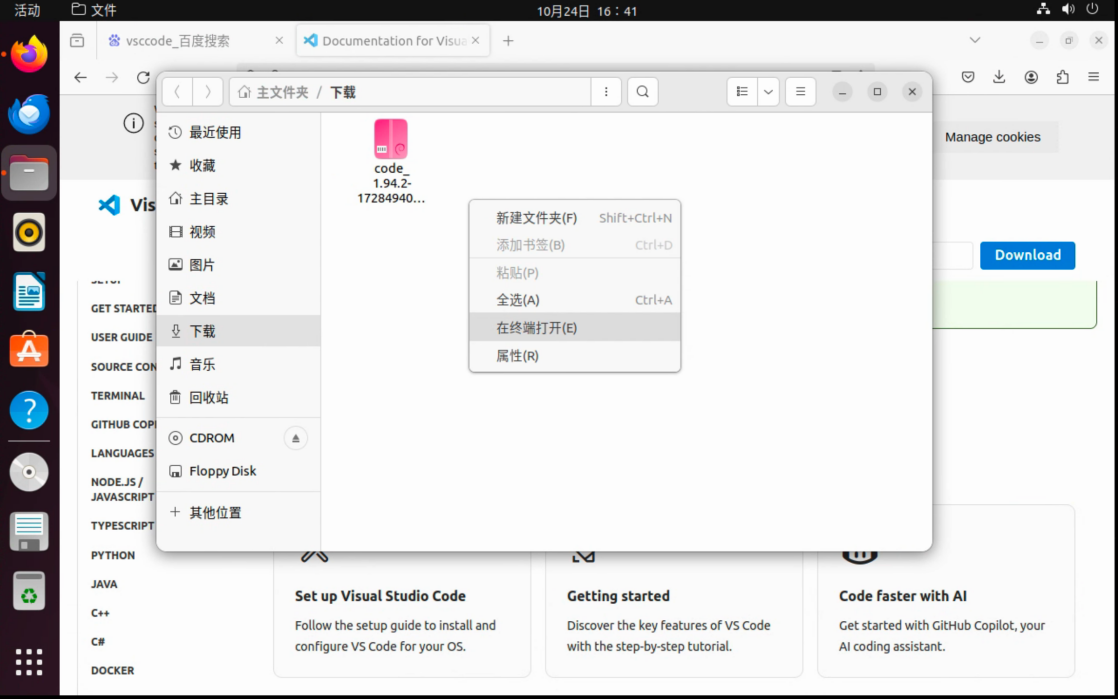Image resolution: width=1118 pixels, height=699 pixels.
Task: Open Set up Visual Studio Code card
Action: tap(402, 613)
